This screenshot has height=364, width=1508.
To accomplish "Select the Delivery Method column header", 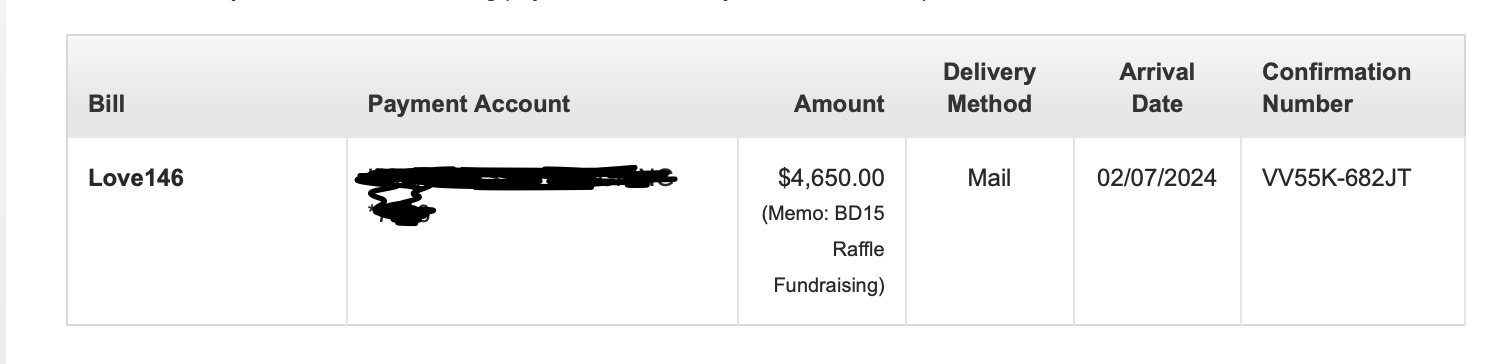I will [x=989, y=88].
